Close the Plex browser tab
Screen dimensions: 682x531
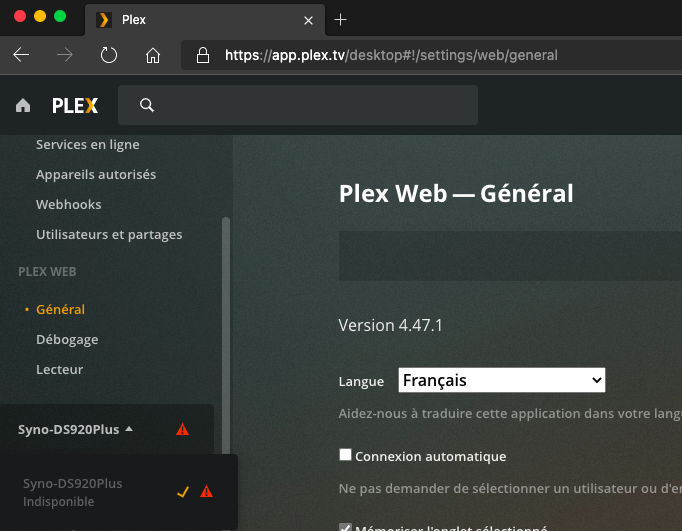(308, 20)
